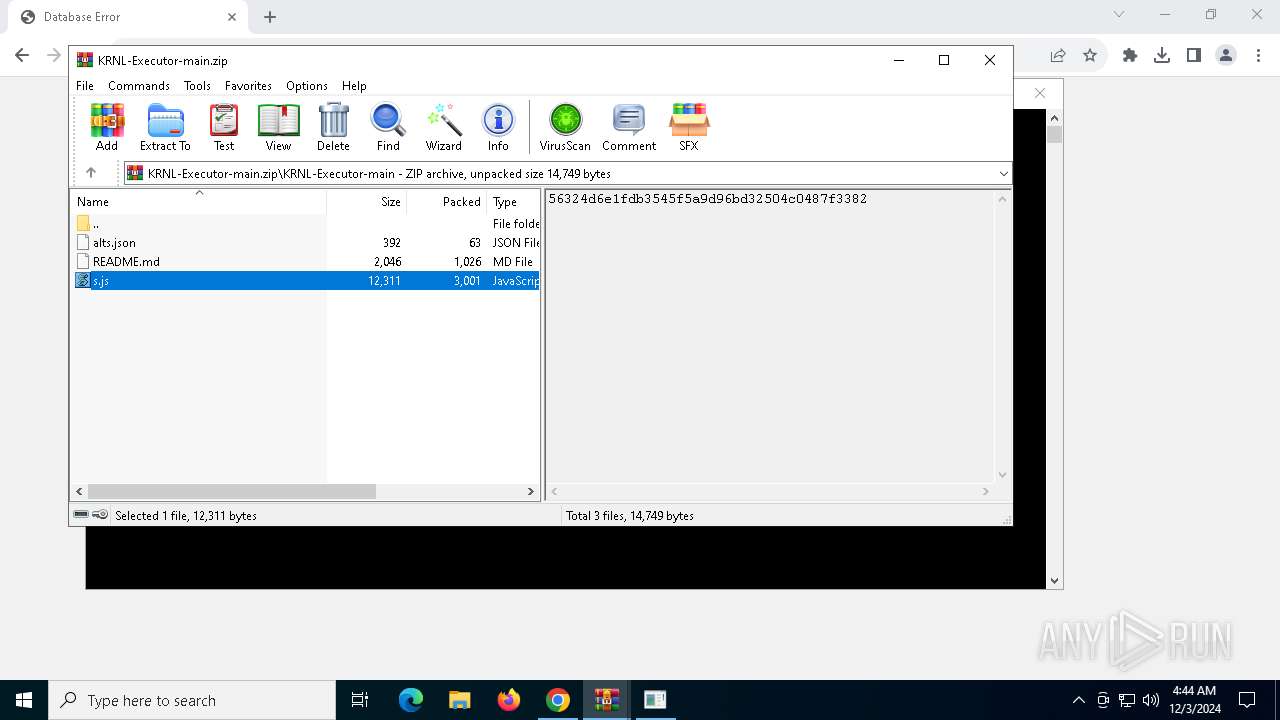Click comment pane scroll down arrow

(x=1002, y=475)
